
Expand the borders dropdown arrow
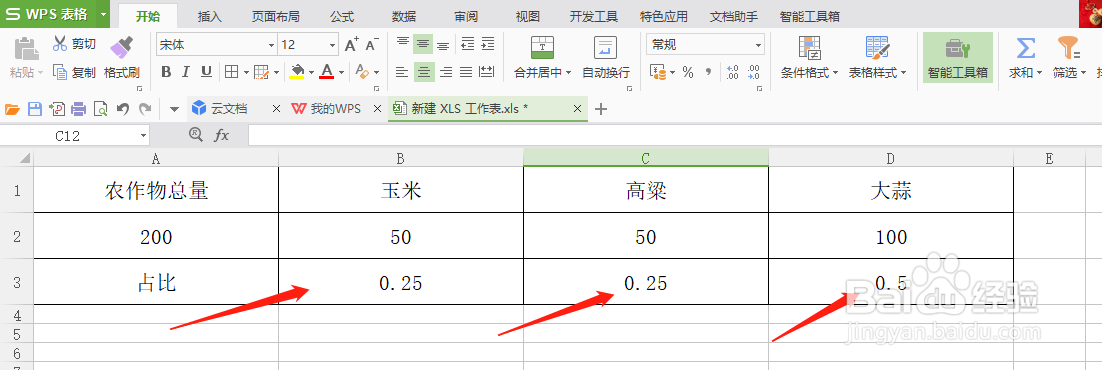point(245,72)
